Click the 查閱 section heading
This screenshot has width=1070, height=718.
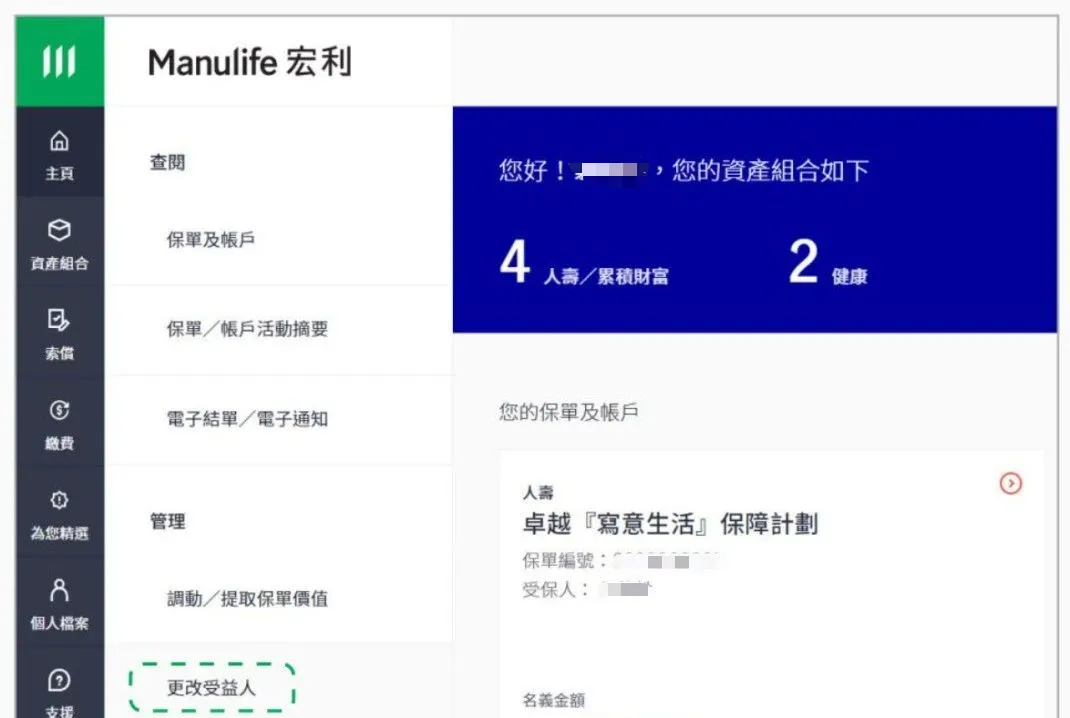coord(168,162)
